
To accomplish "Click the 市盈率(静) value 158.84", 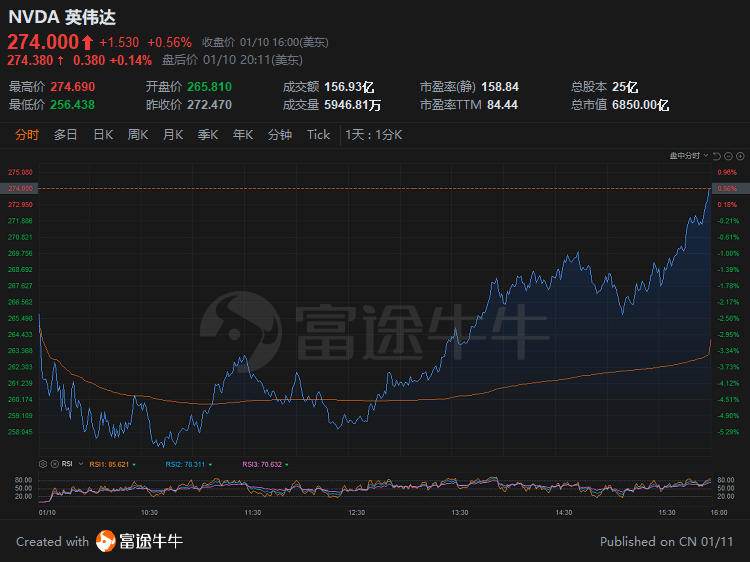I will point(500,87).
